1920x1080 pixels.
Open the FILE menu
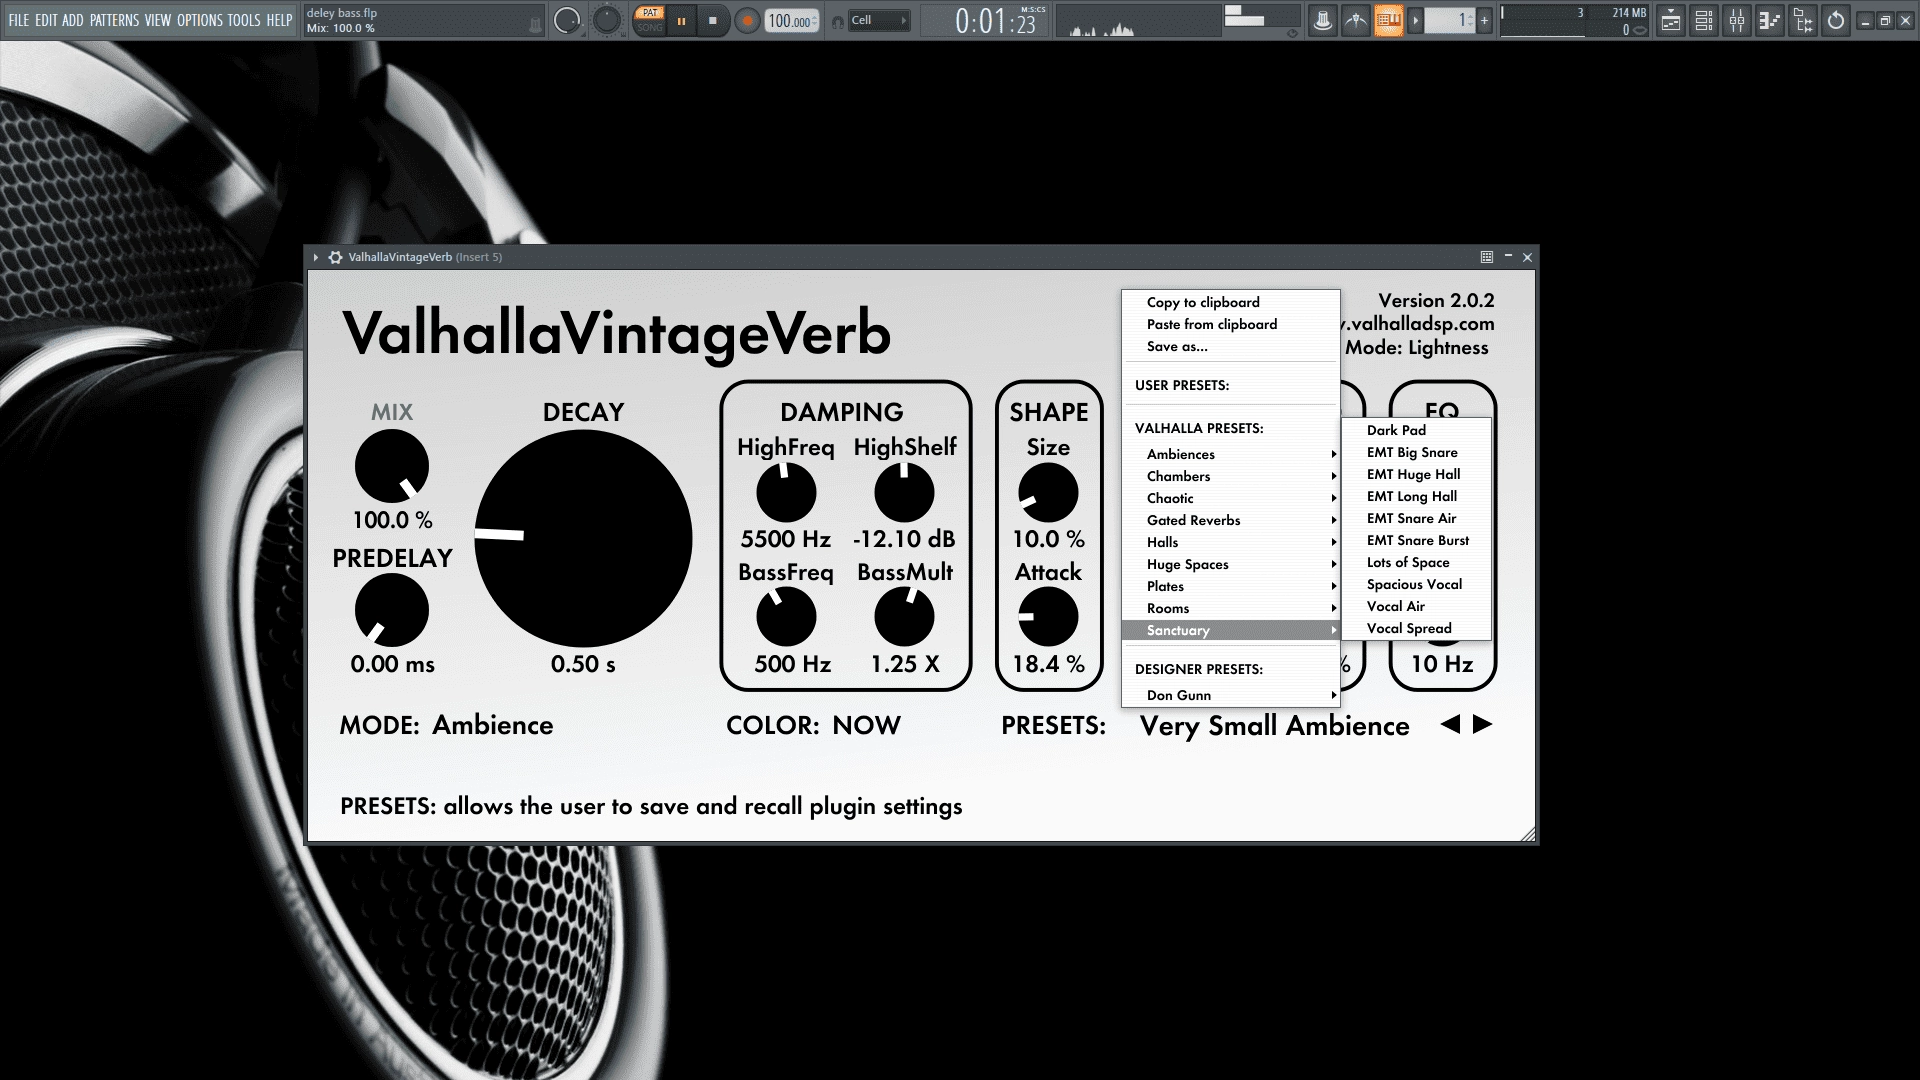[x=18, y=20]
